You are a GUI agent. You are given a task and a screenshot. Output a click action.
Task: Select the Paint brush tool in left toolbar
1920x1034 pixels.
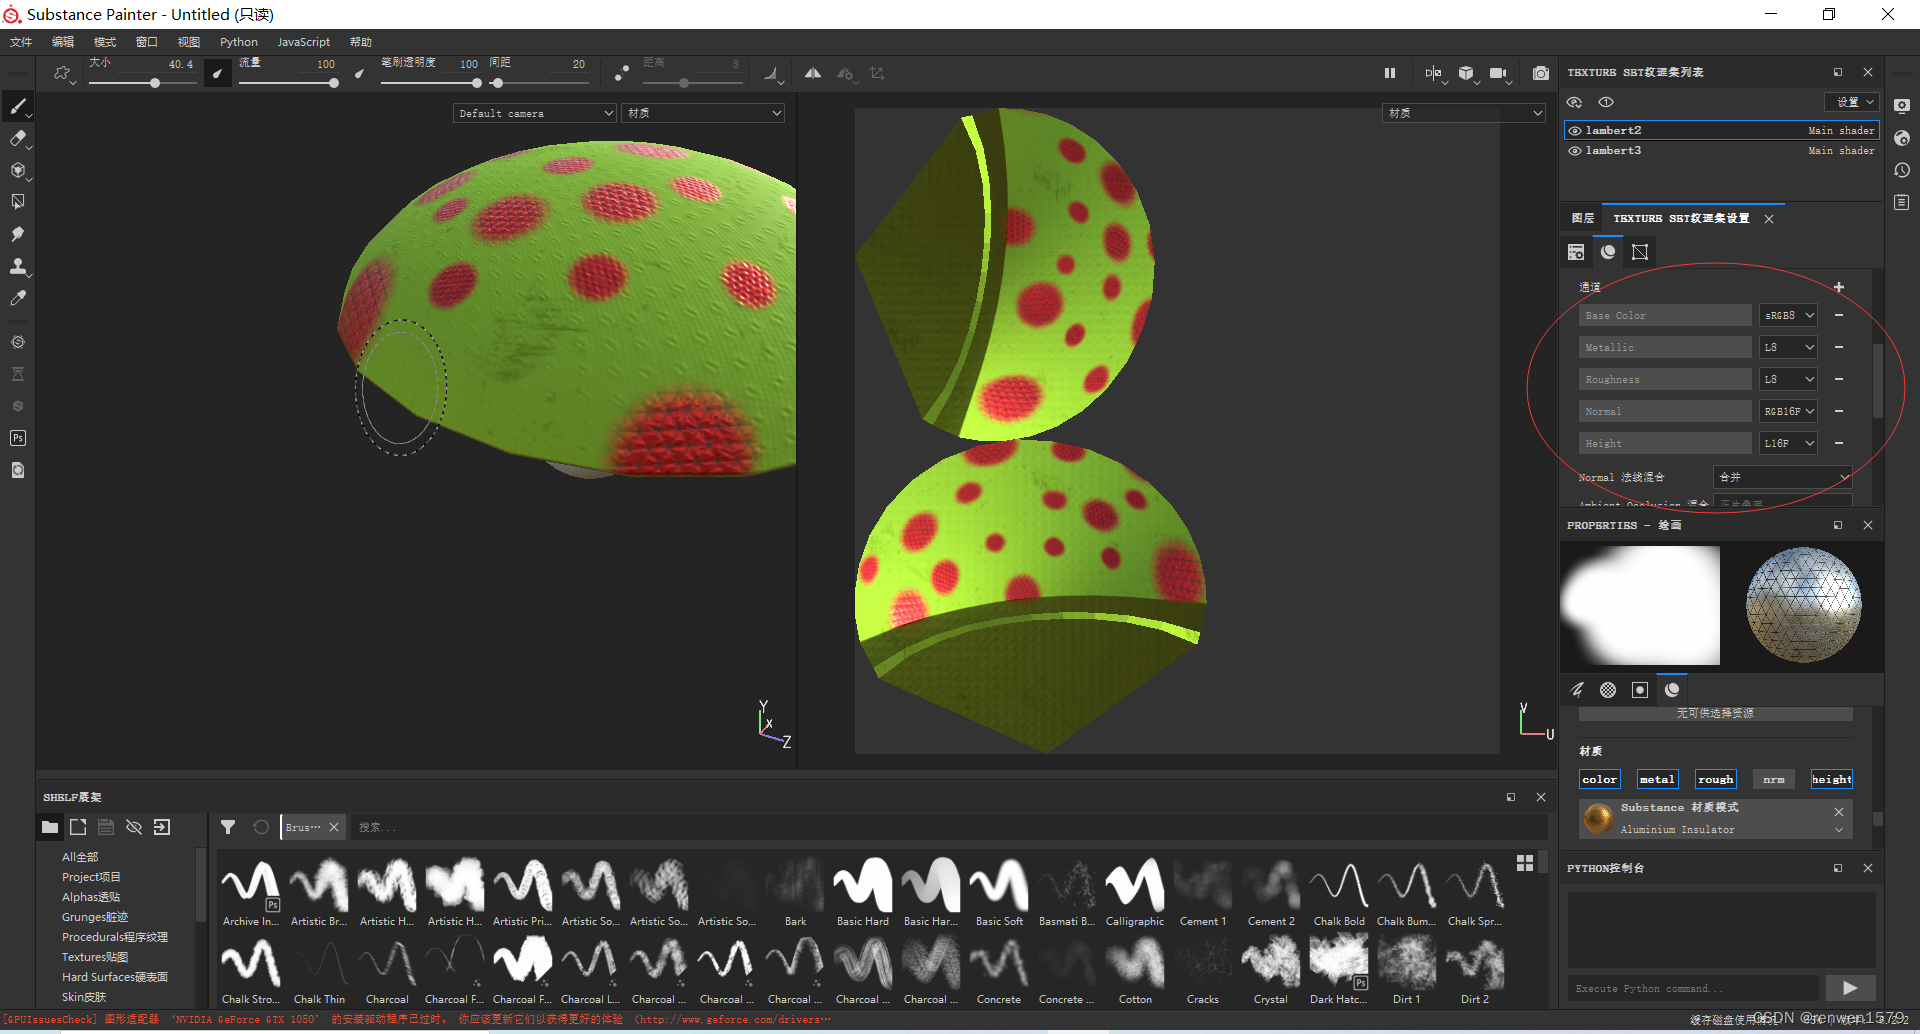pyautogui.click(x=17, y=106)
